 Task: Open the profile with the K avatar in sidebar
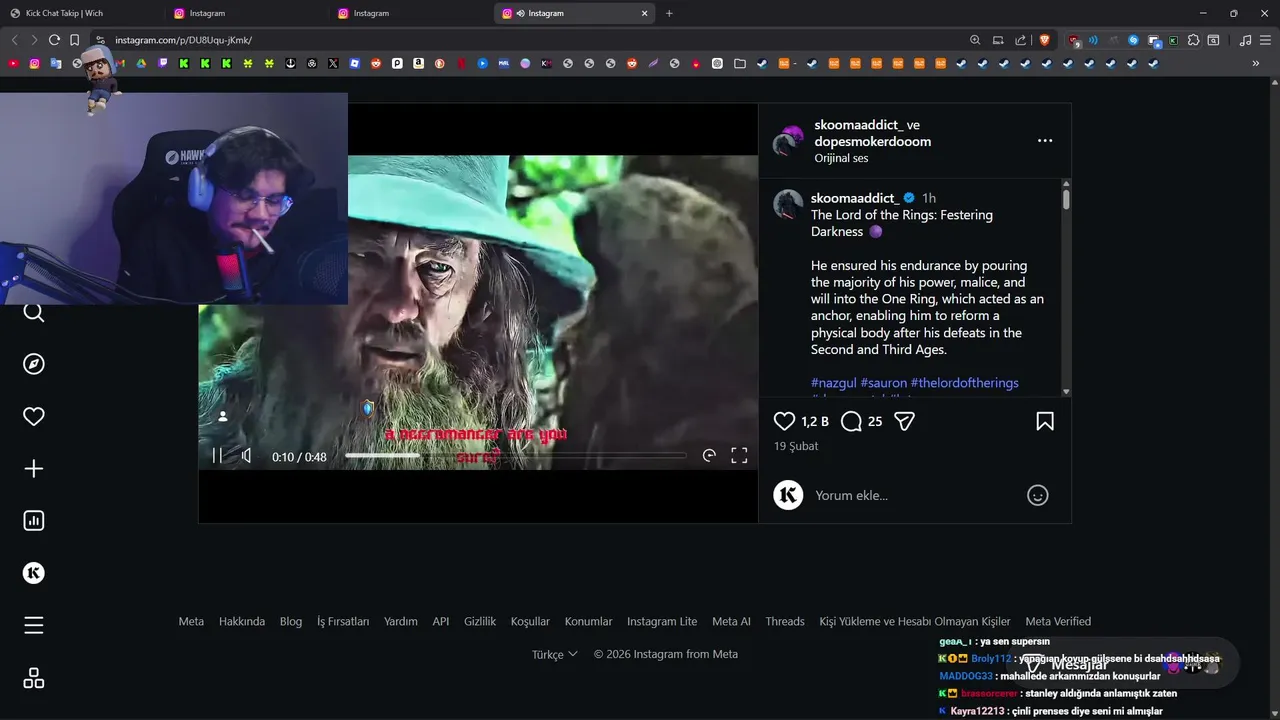(x=34, y=573)
